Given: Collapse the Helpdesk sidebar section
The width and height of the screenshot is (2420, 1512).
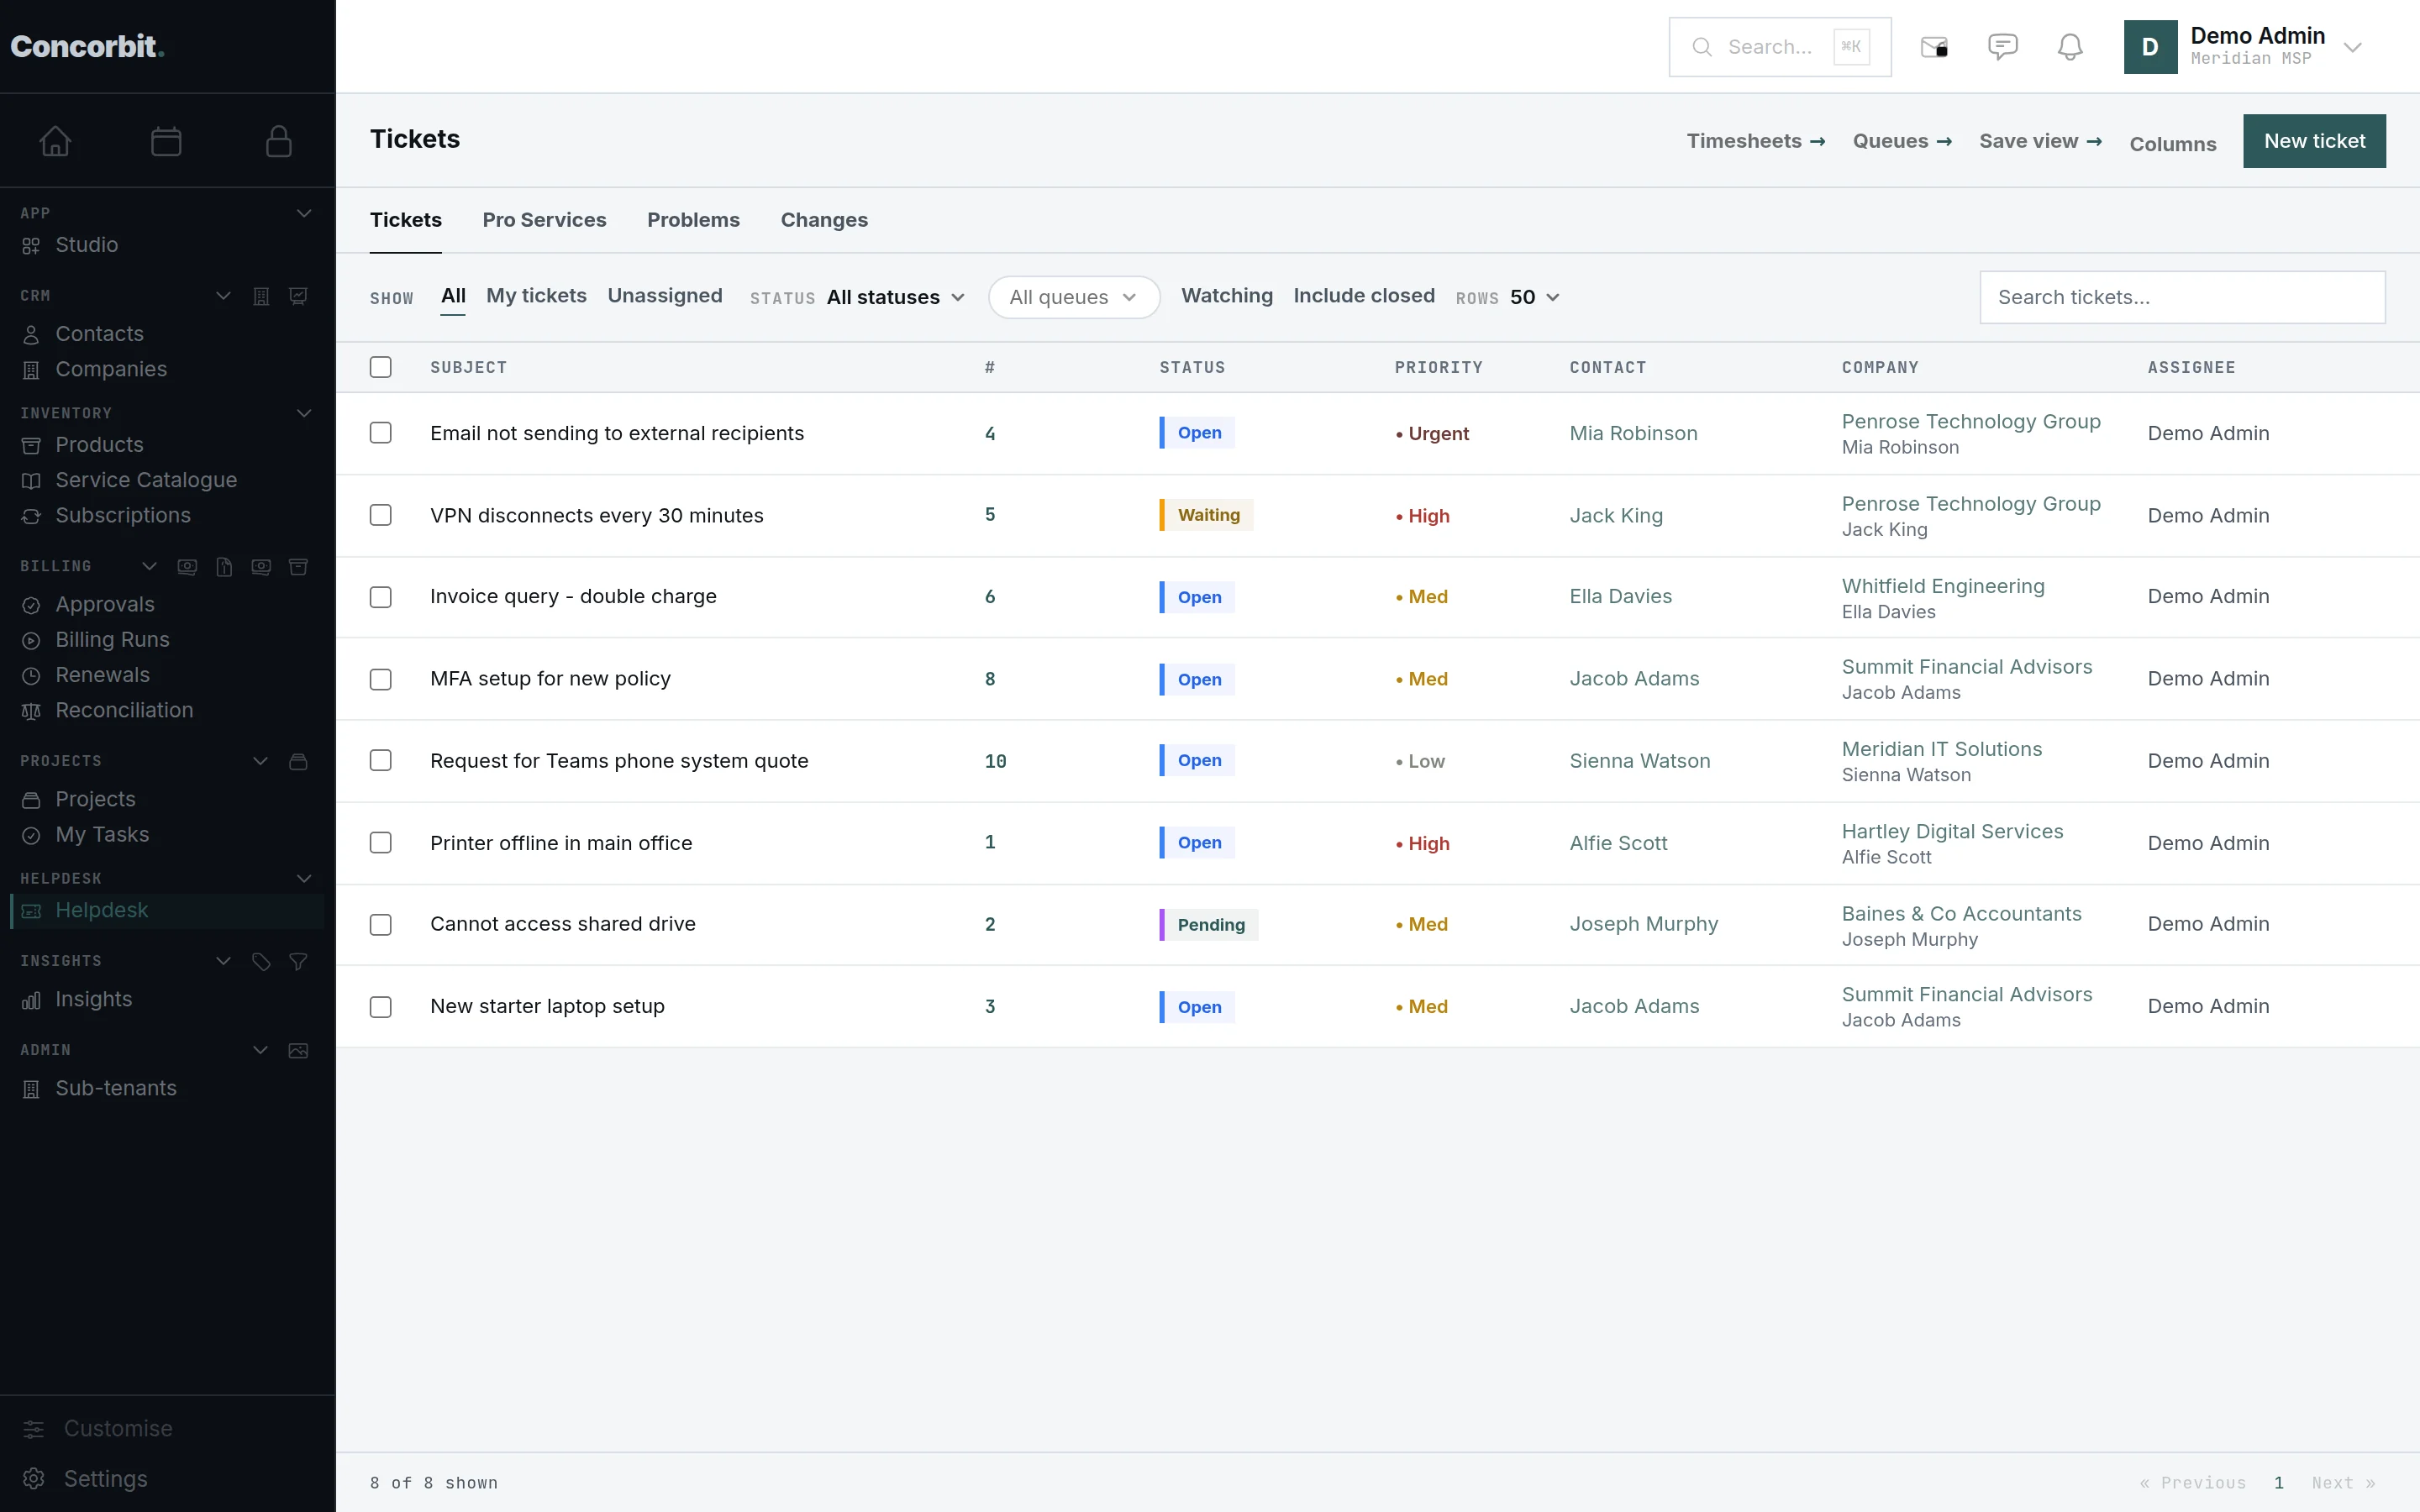Looking at the screenshot, I should tap(304, 878).
